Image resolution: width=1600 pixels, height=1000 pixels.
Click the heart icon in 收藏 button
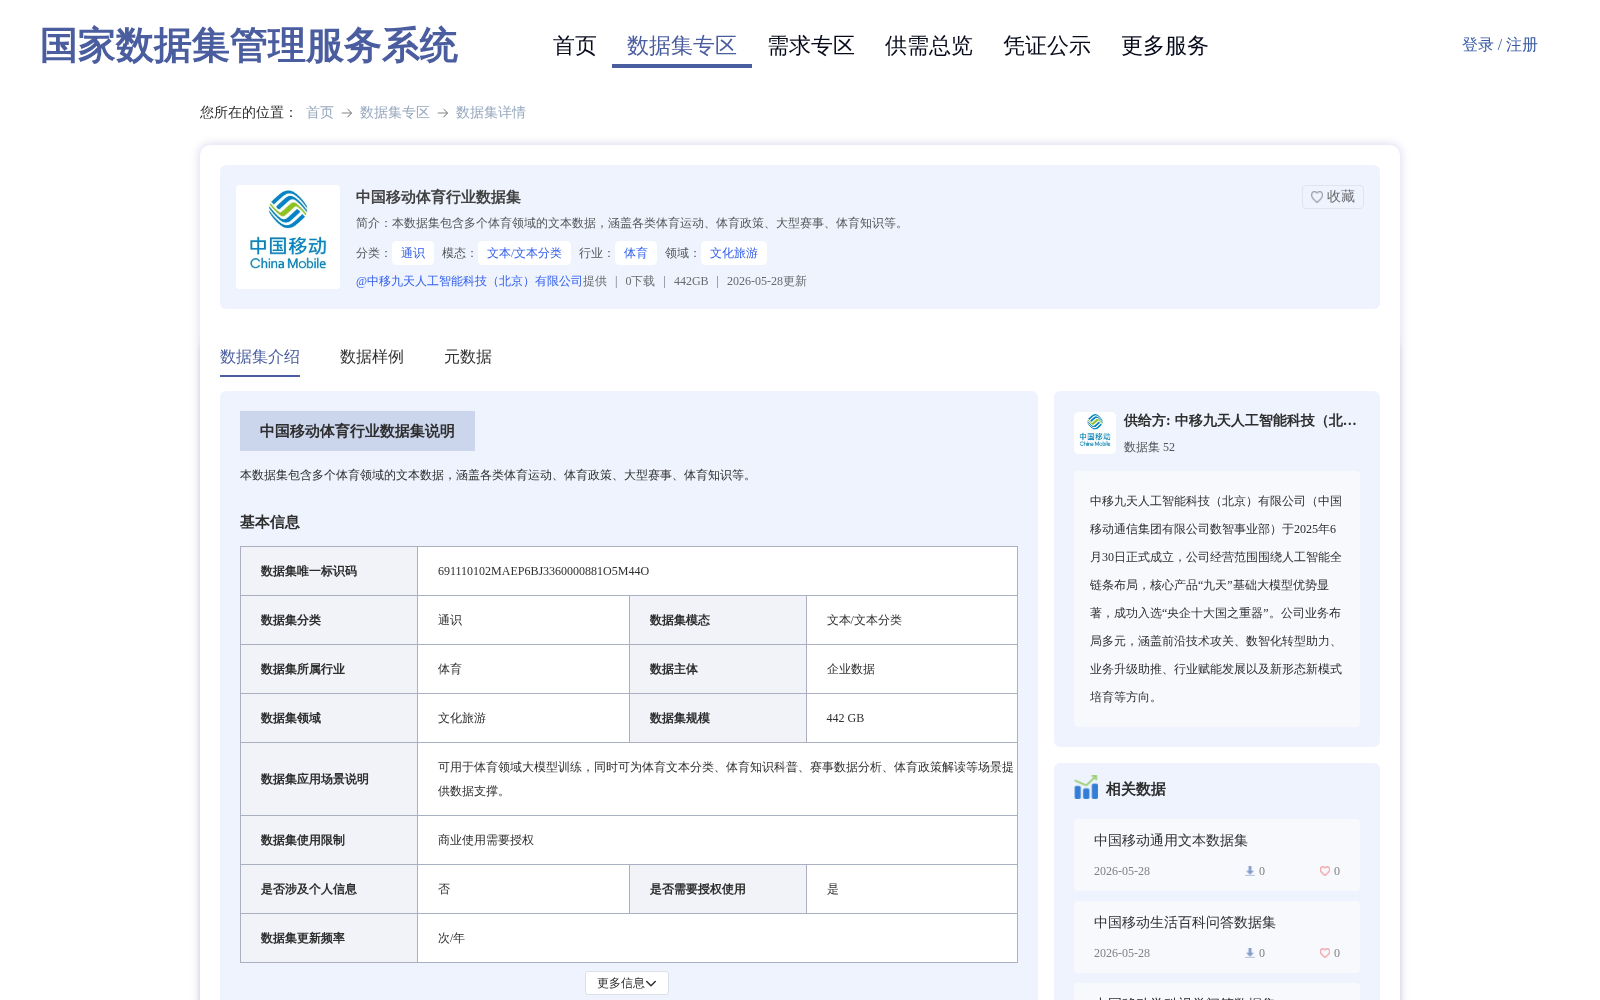pos(1317,197)
